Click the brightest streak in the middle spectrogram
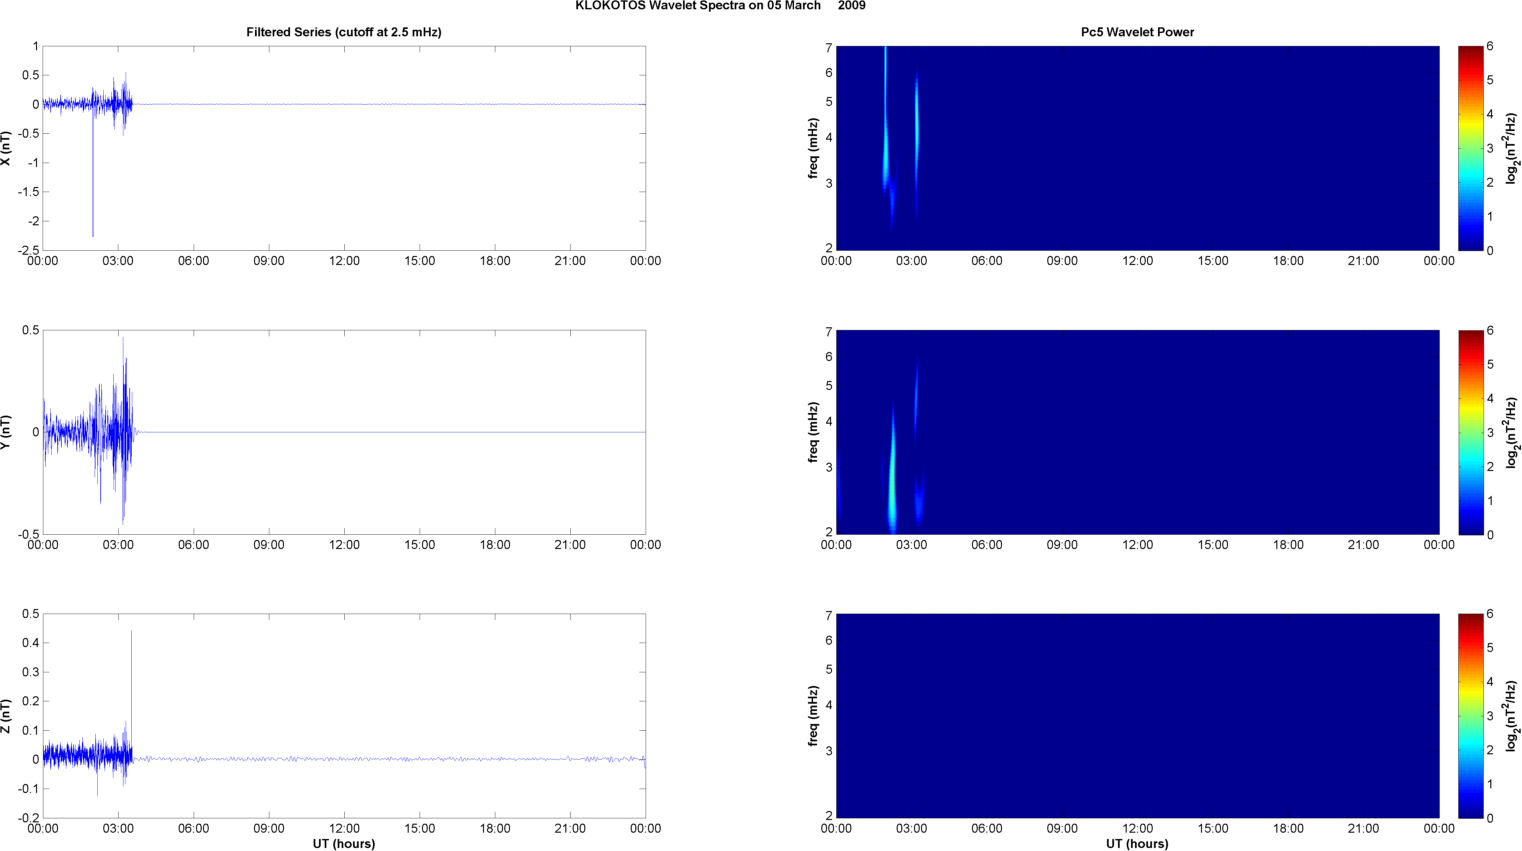The height and width of the screenshot is (851, 1522). click(892, 470)
